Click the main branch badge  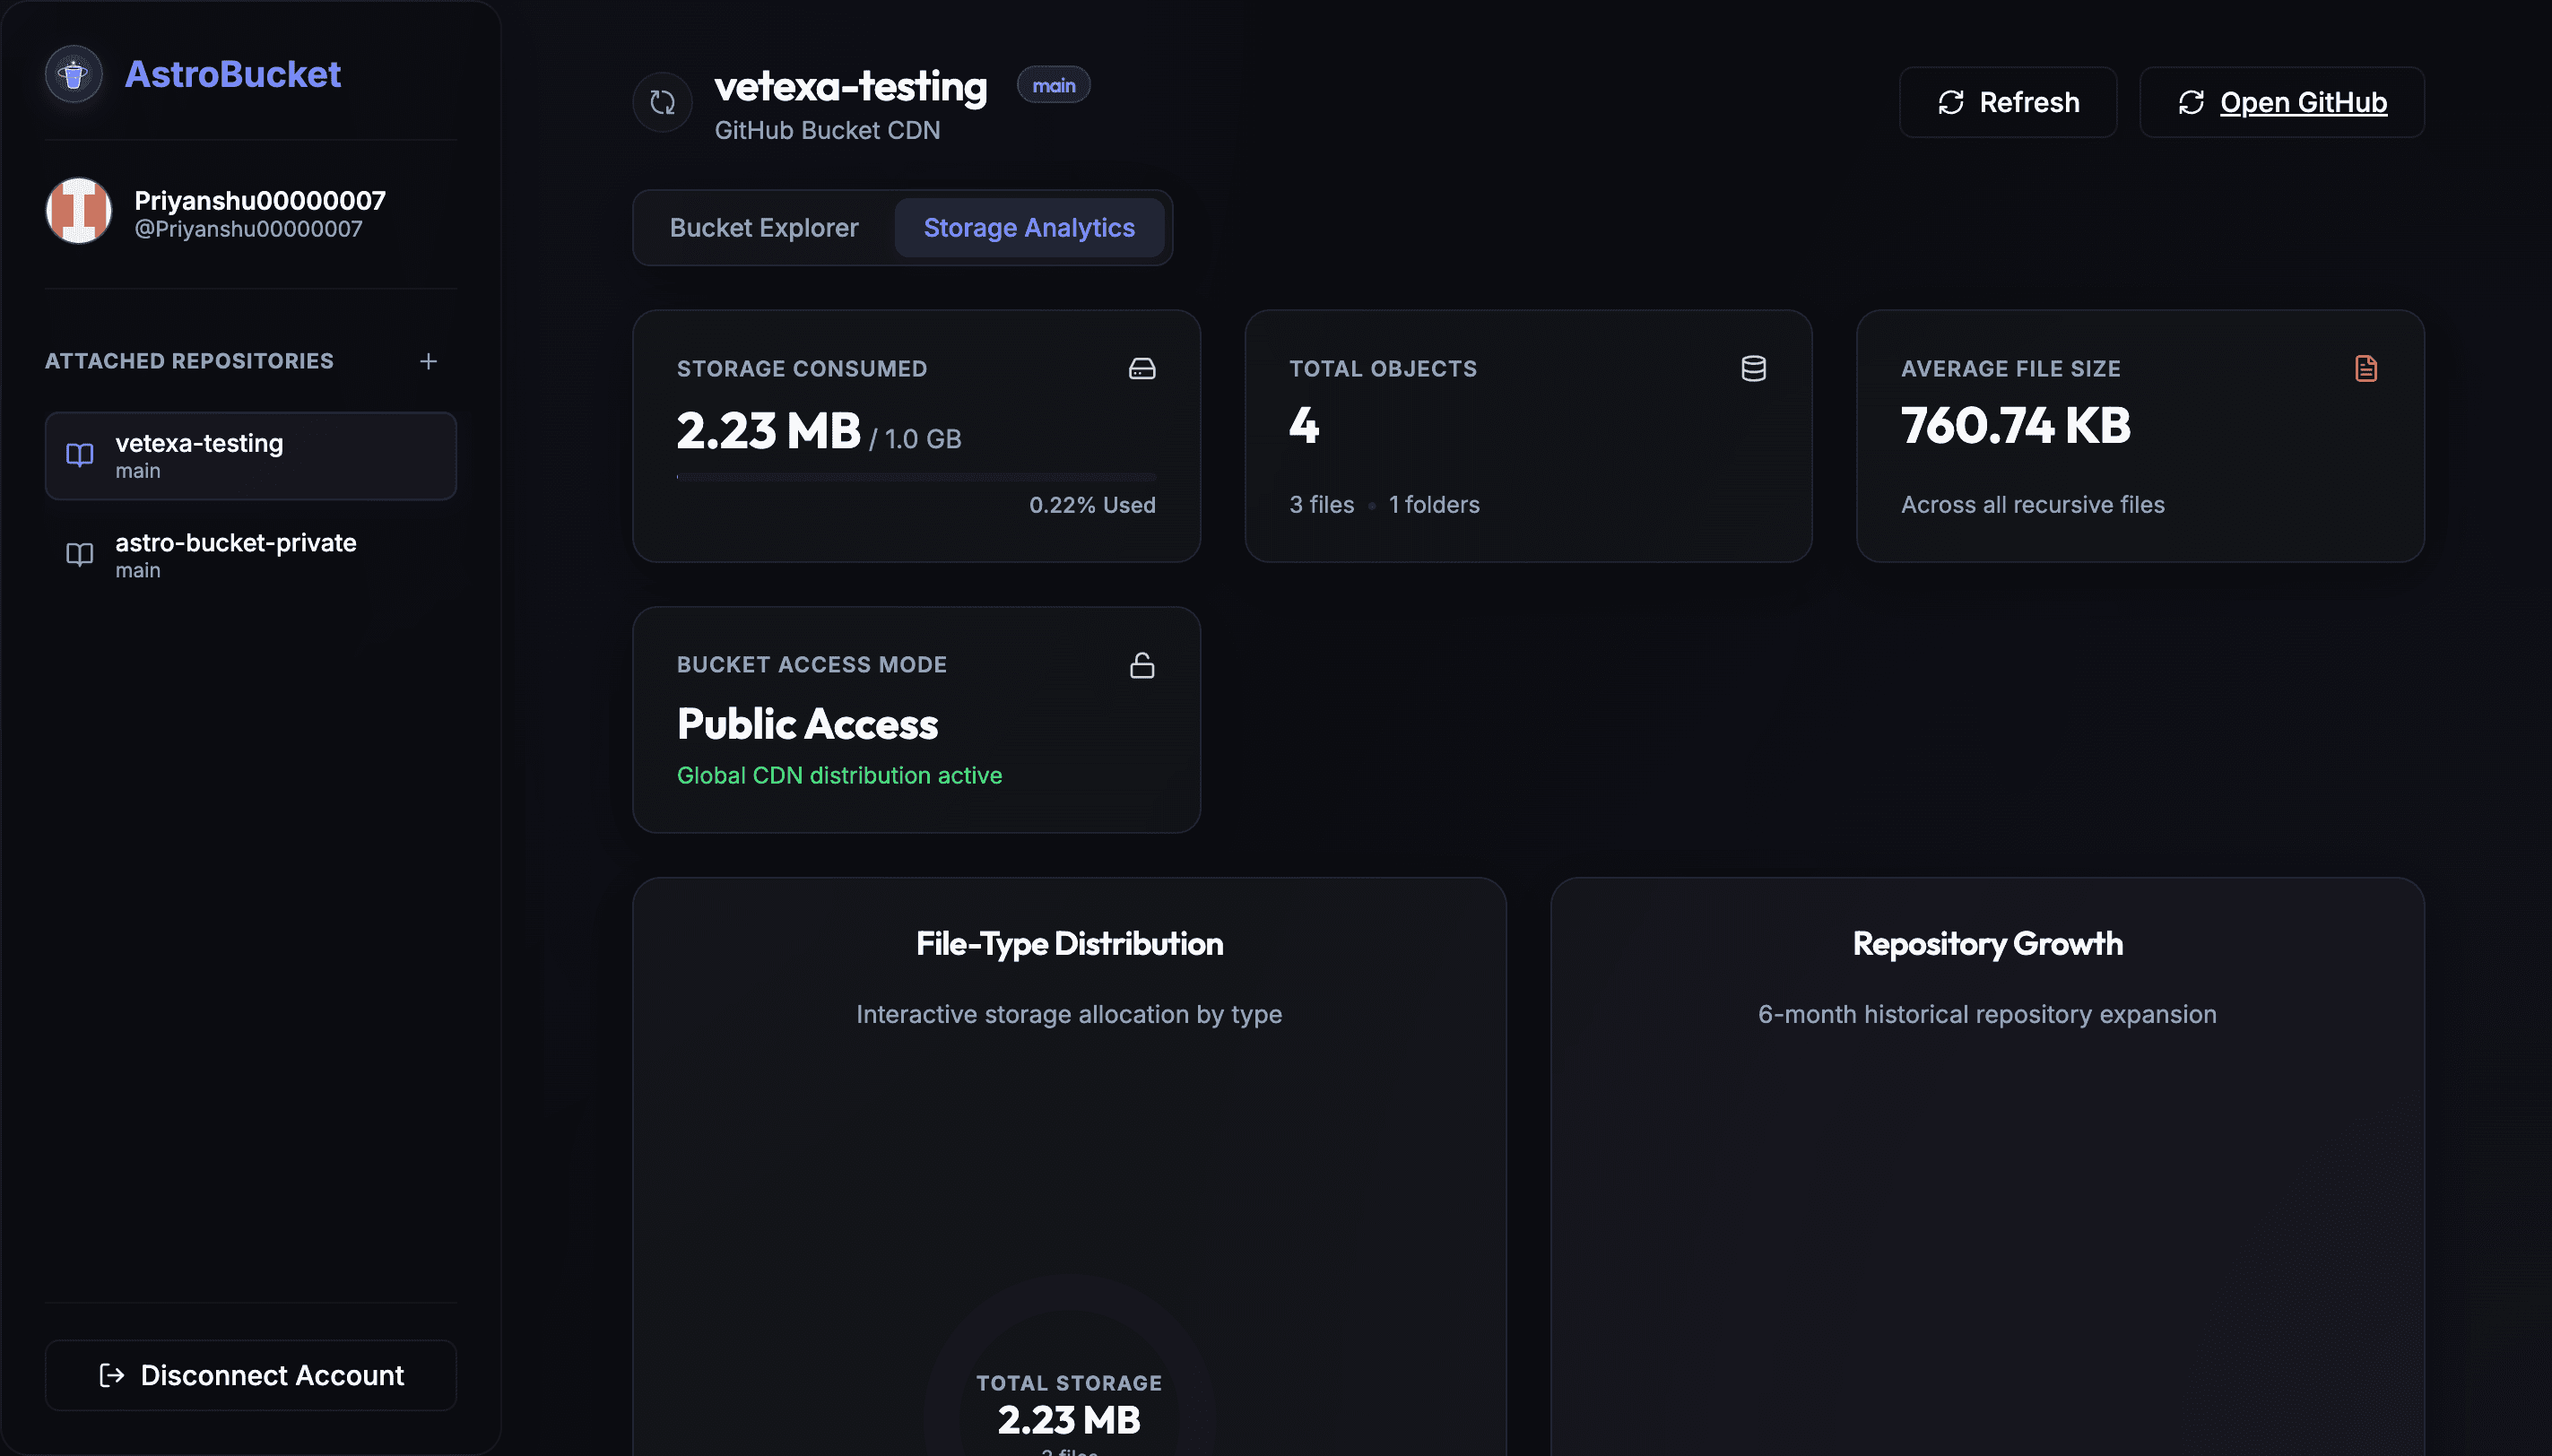[1054, 85]
